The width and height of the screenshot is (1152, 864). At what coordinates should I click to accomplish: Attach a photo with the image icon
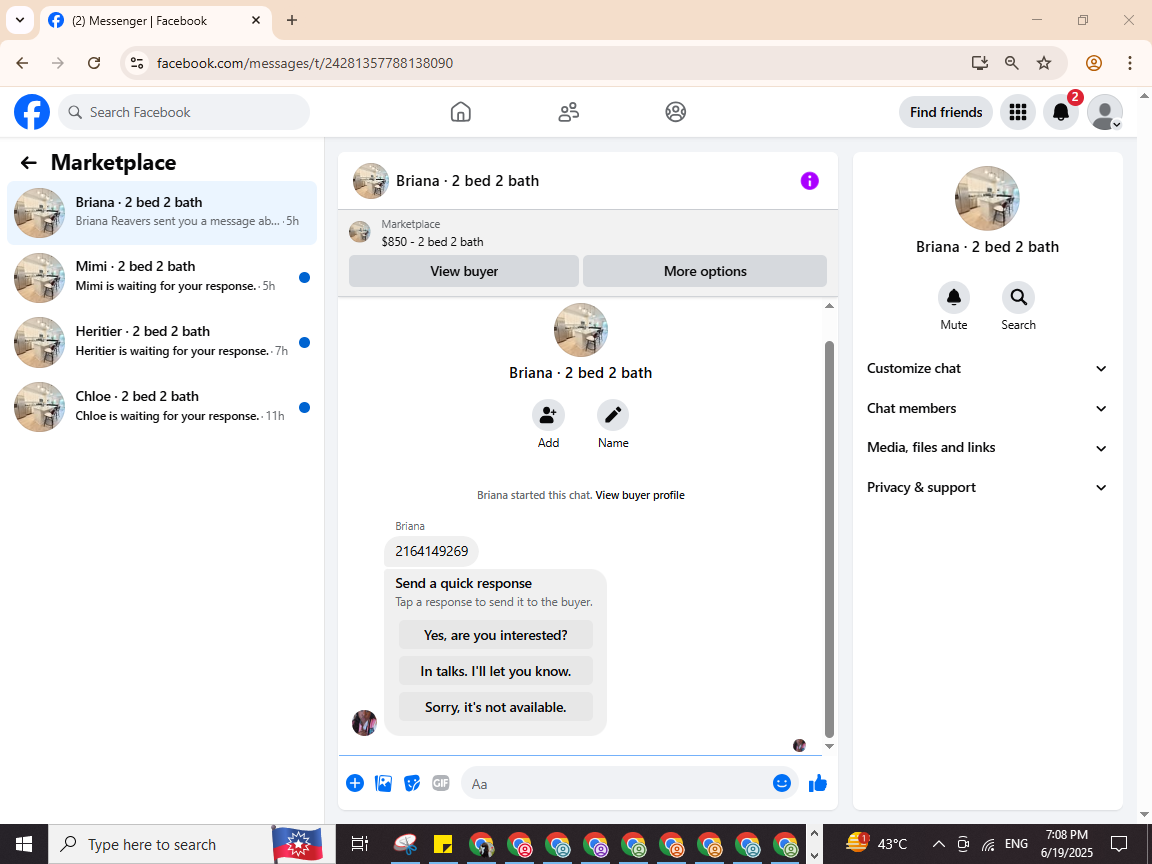click(x=384, y=783)
